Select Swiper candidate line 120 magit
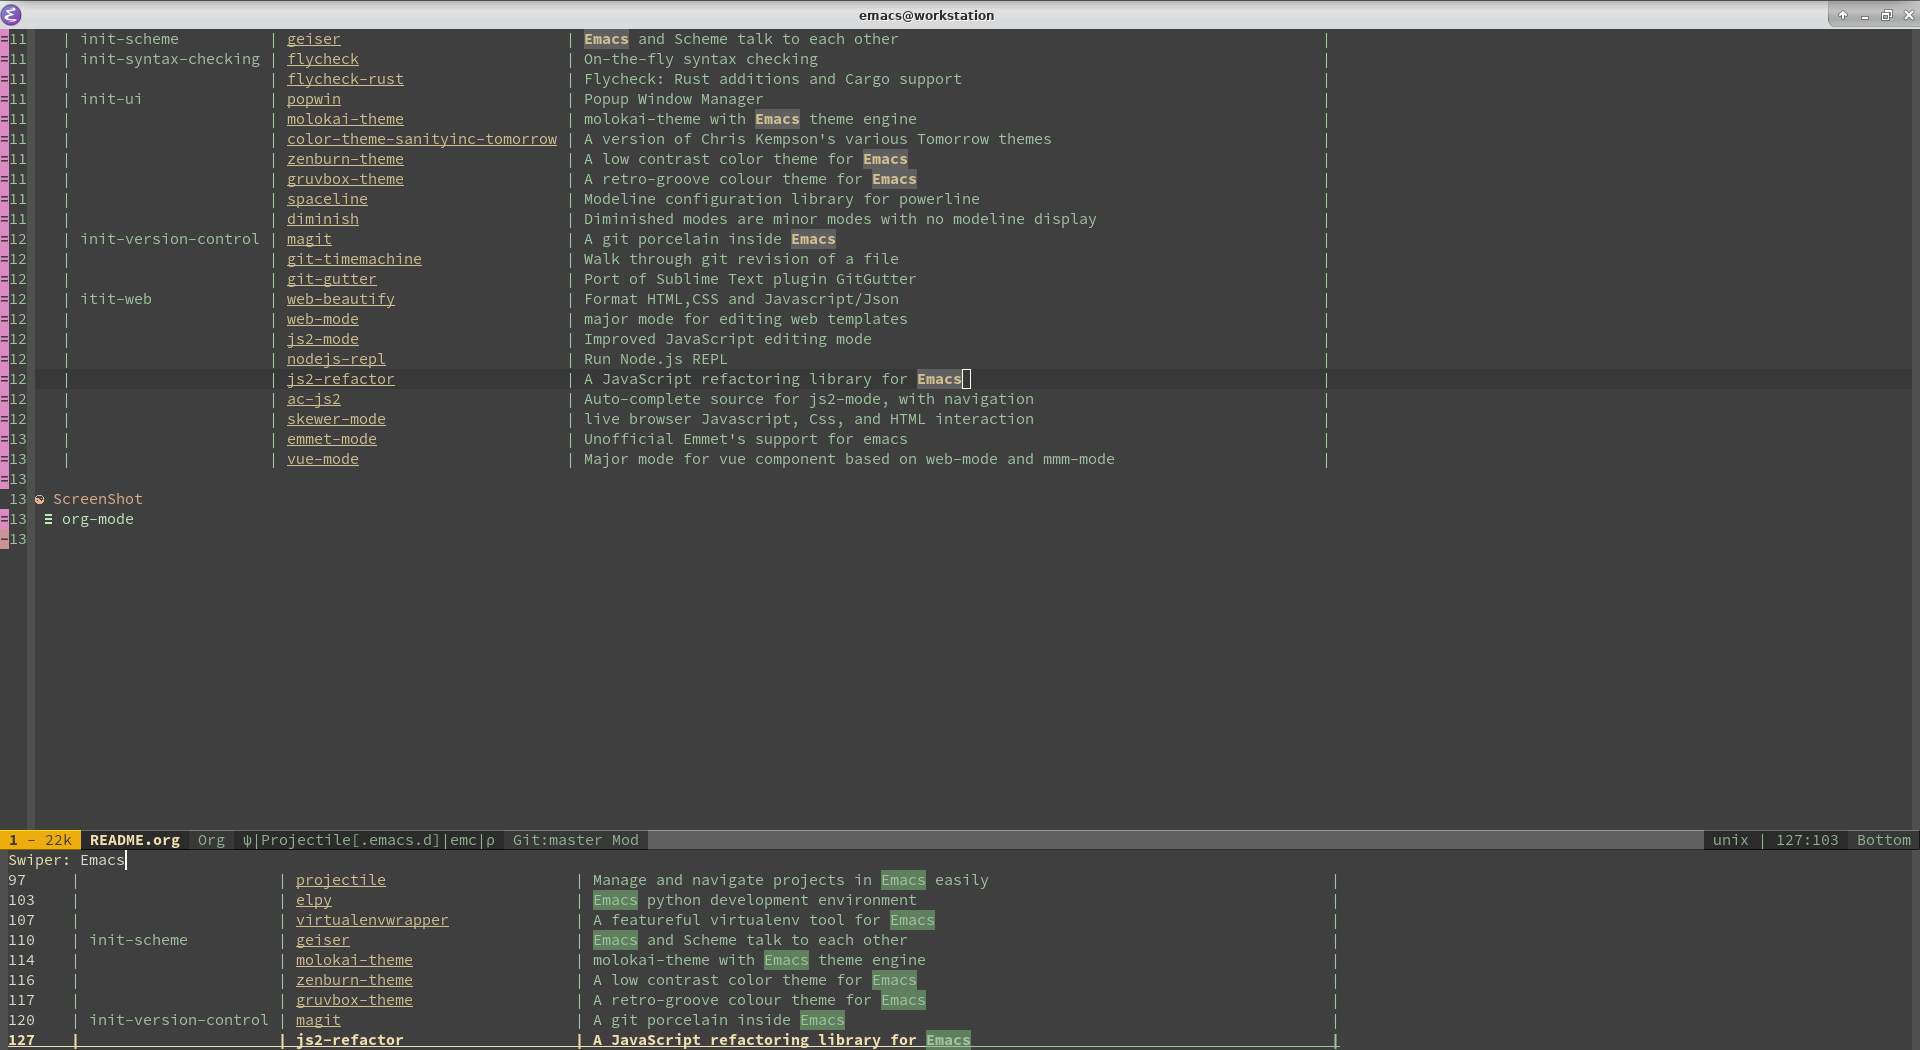 point(670,1020)
